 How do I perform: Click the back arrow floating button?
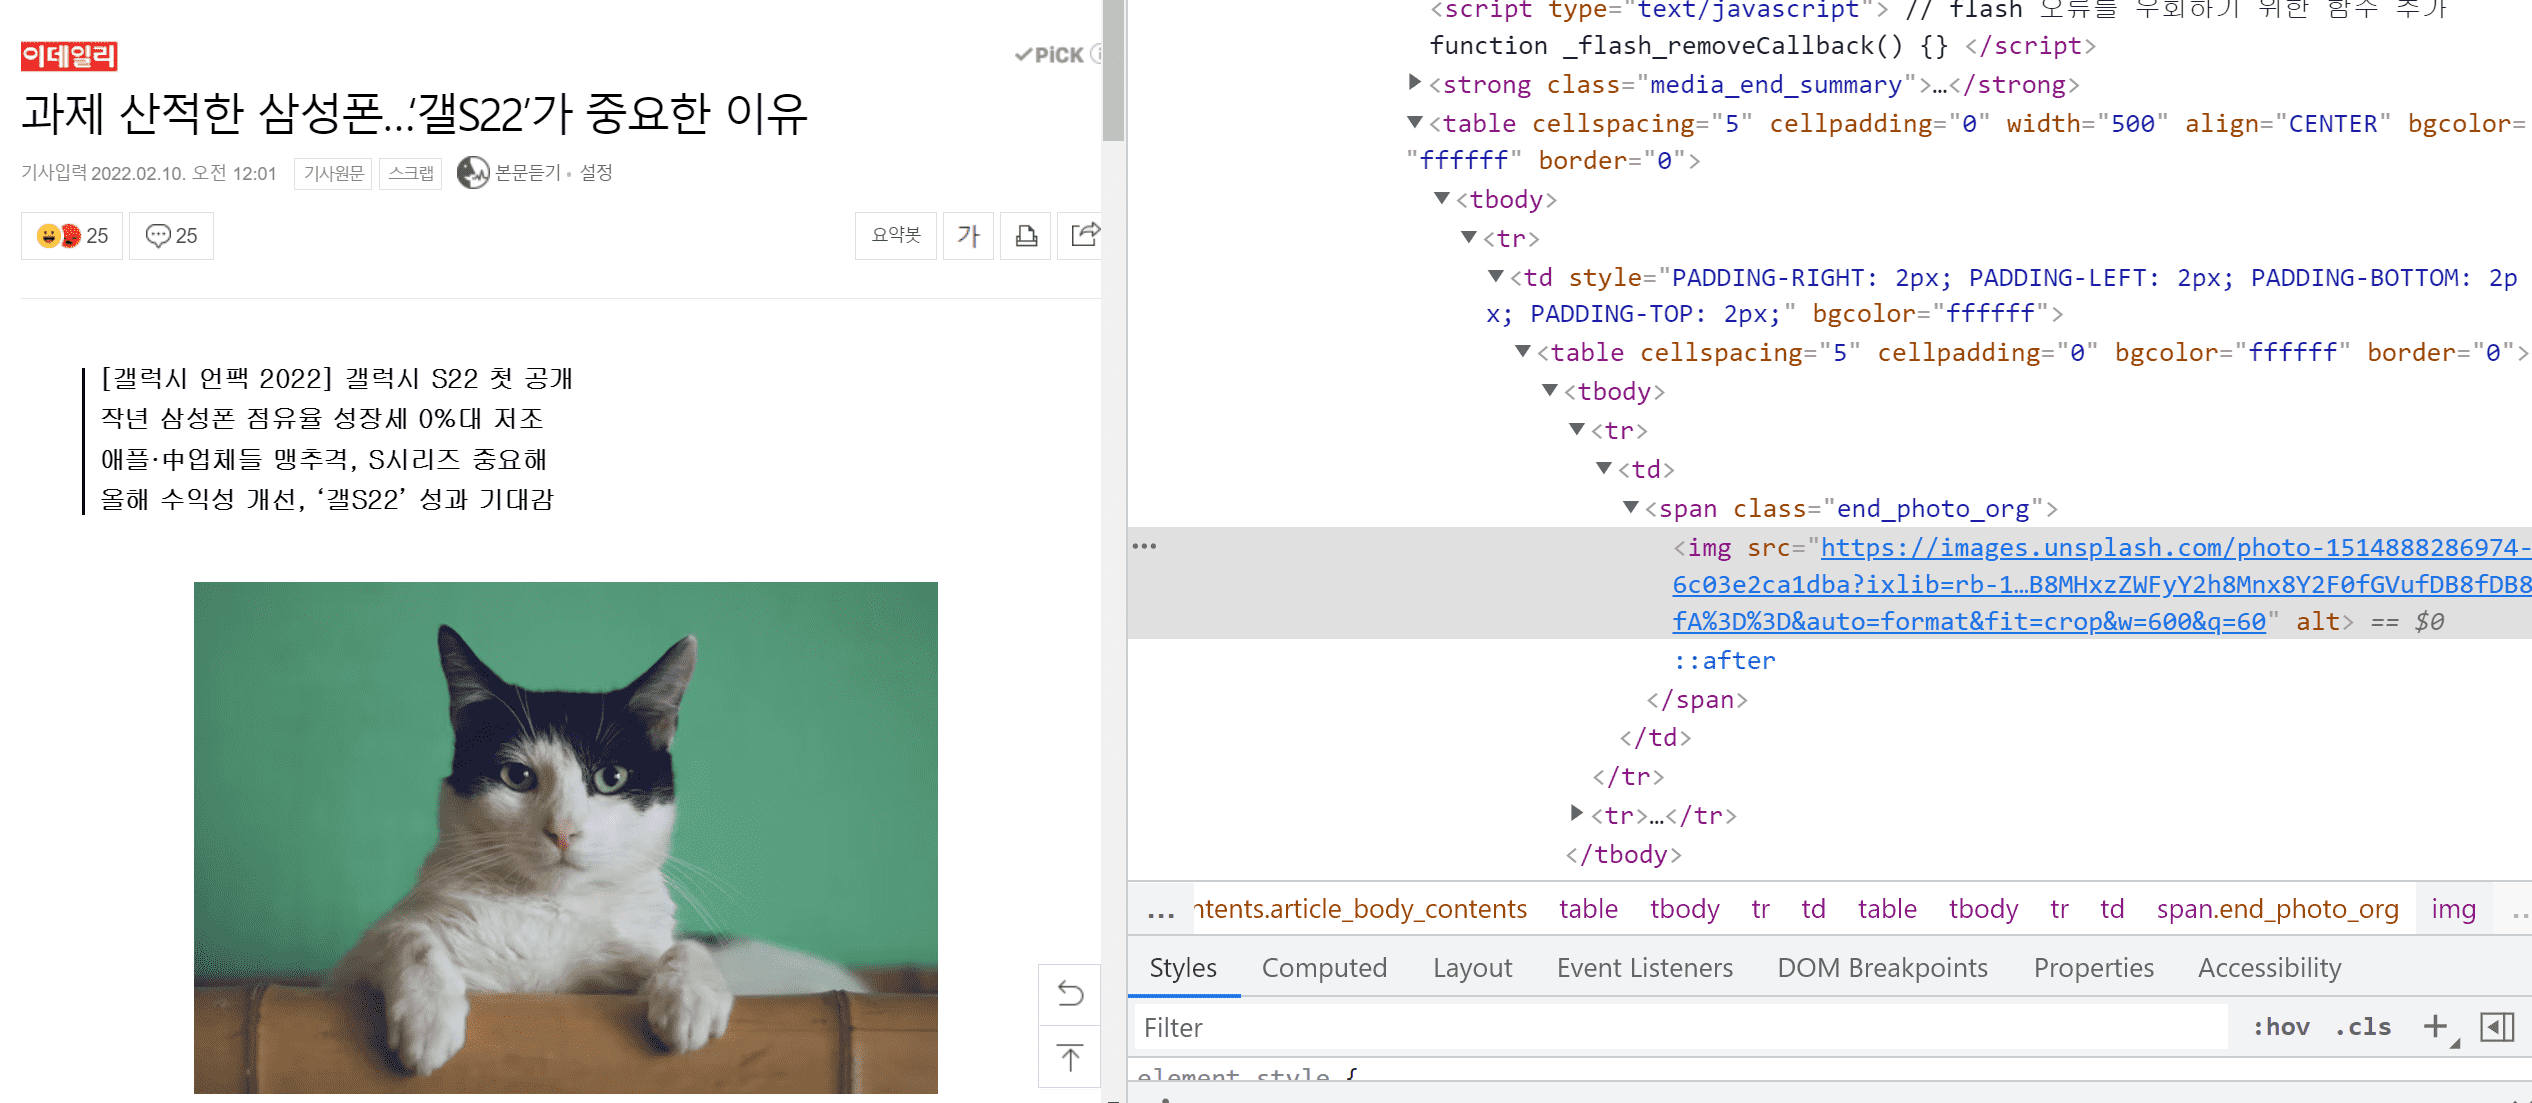[1070, 994]
